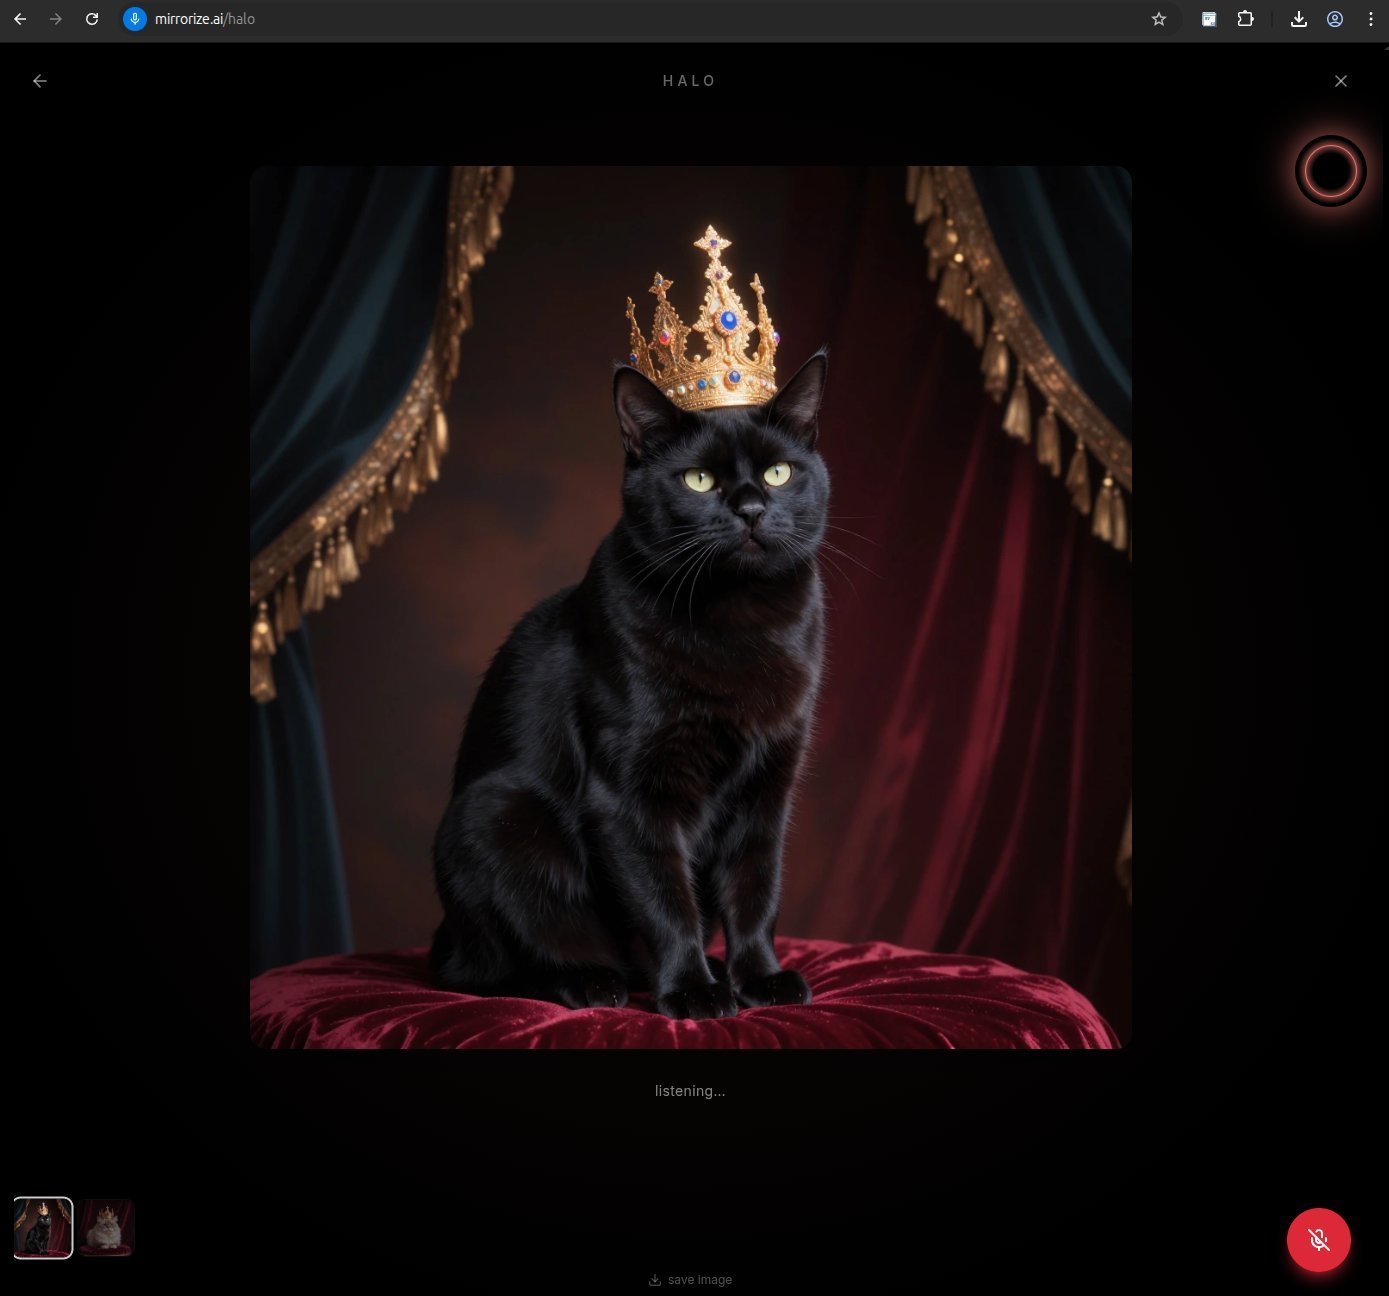Click the HALO title text
Screen dimensions: 1389x1296
690,81
